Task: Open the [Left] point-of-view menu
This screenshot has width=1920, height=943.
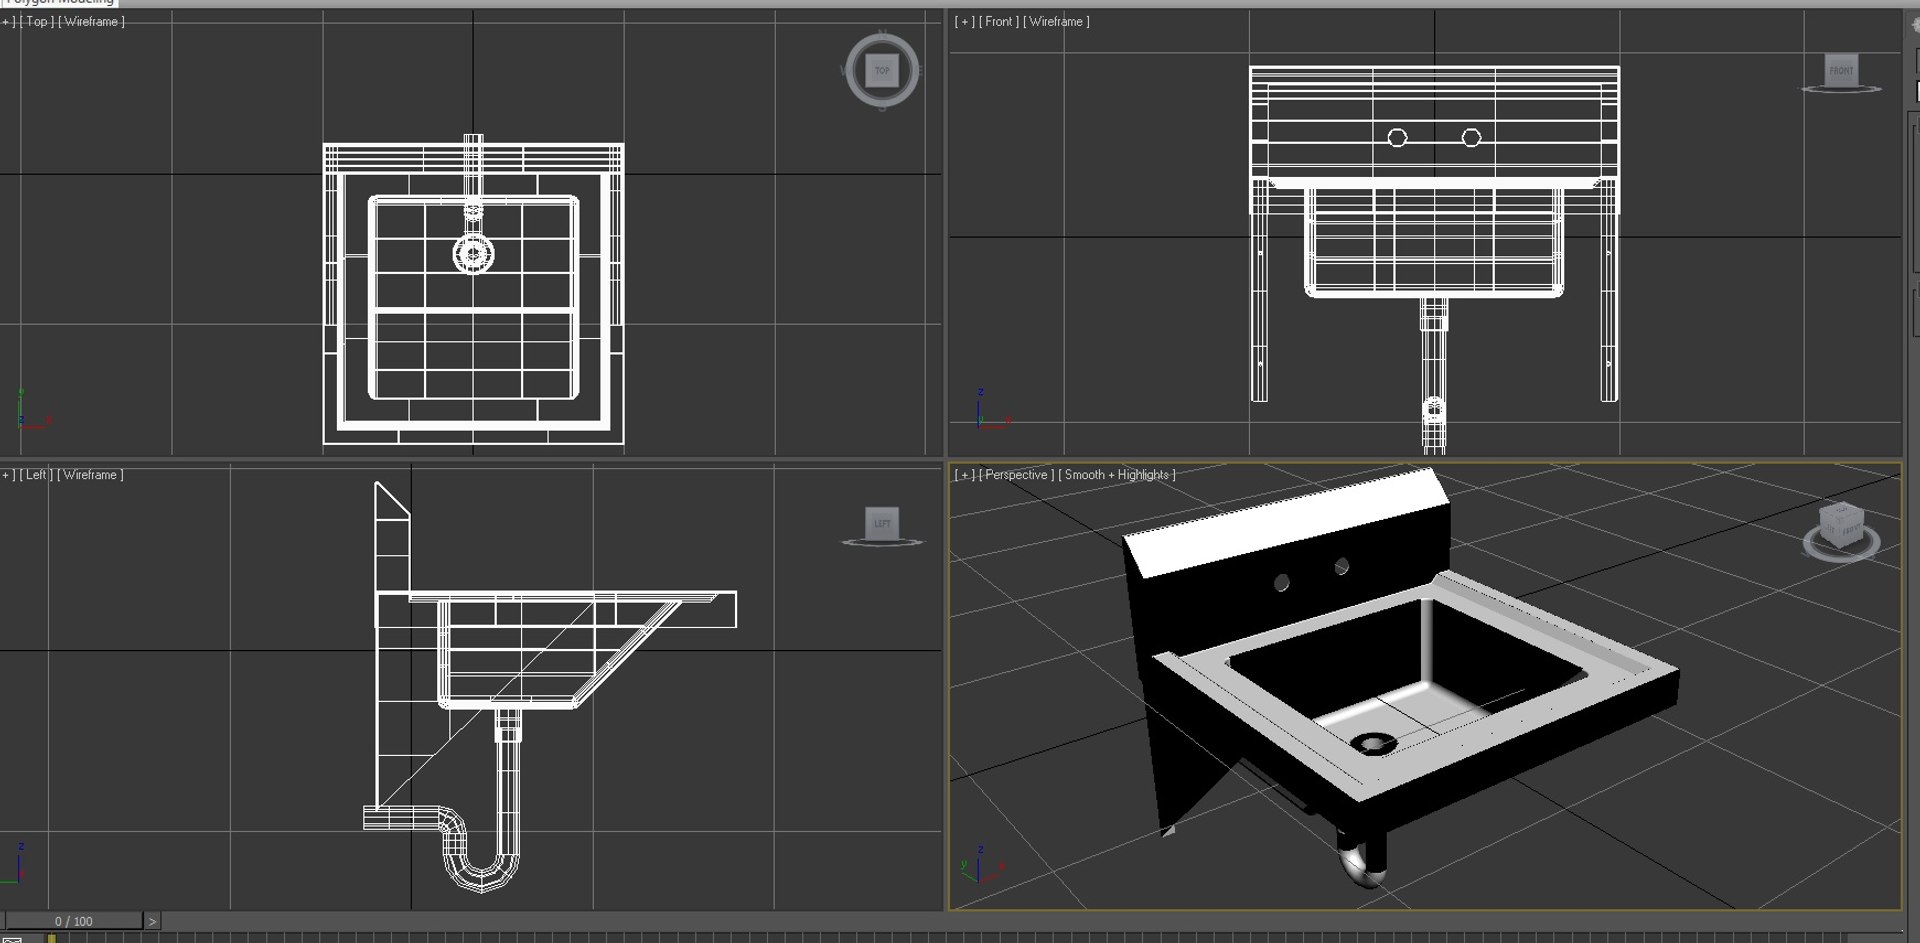Action: click(36, 475)
